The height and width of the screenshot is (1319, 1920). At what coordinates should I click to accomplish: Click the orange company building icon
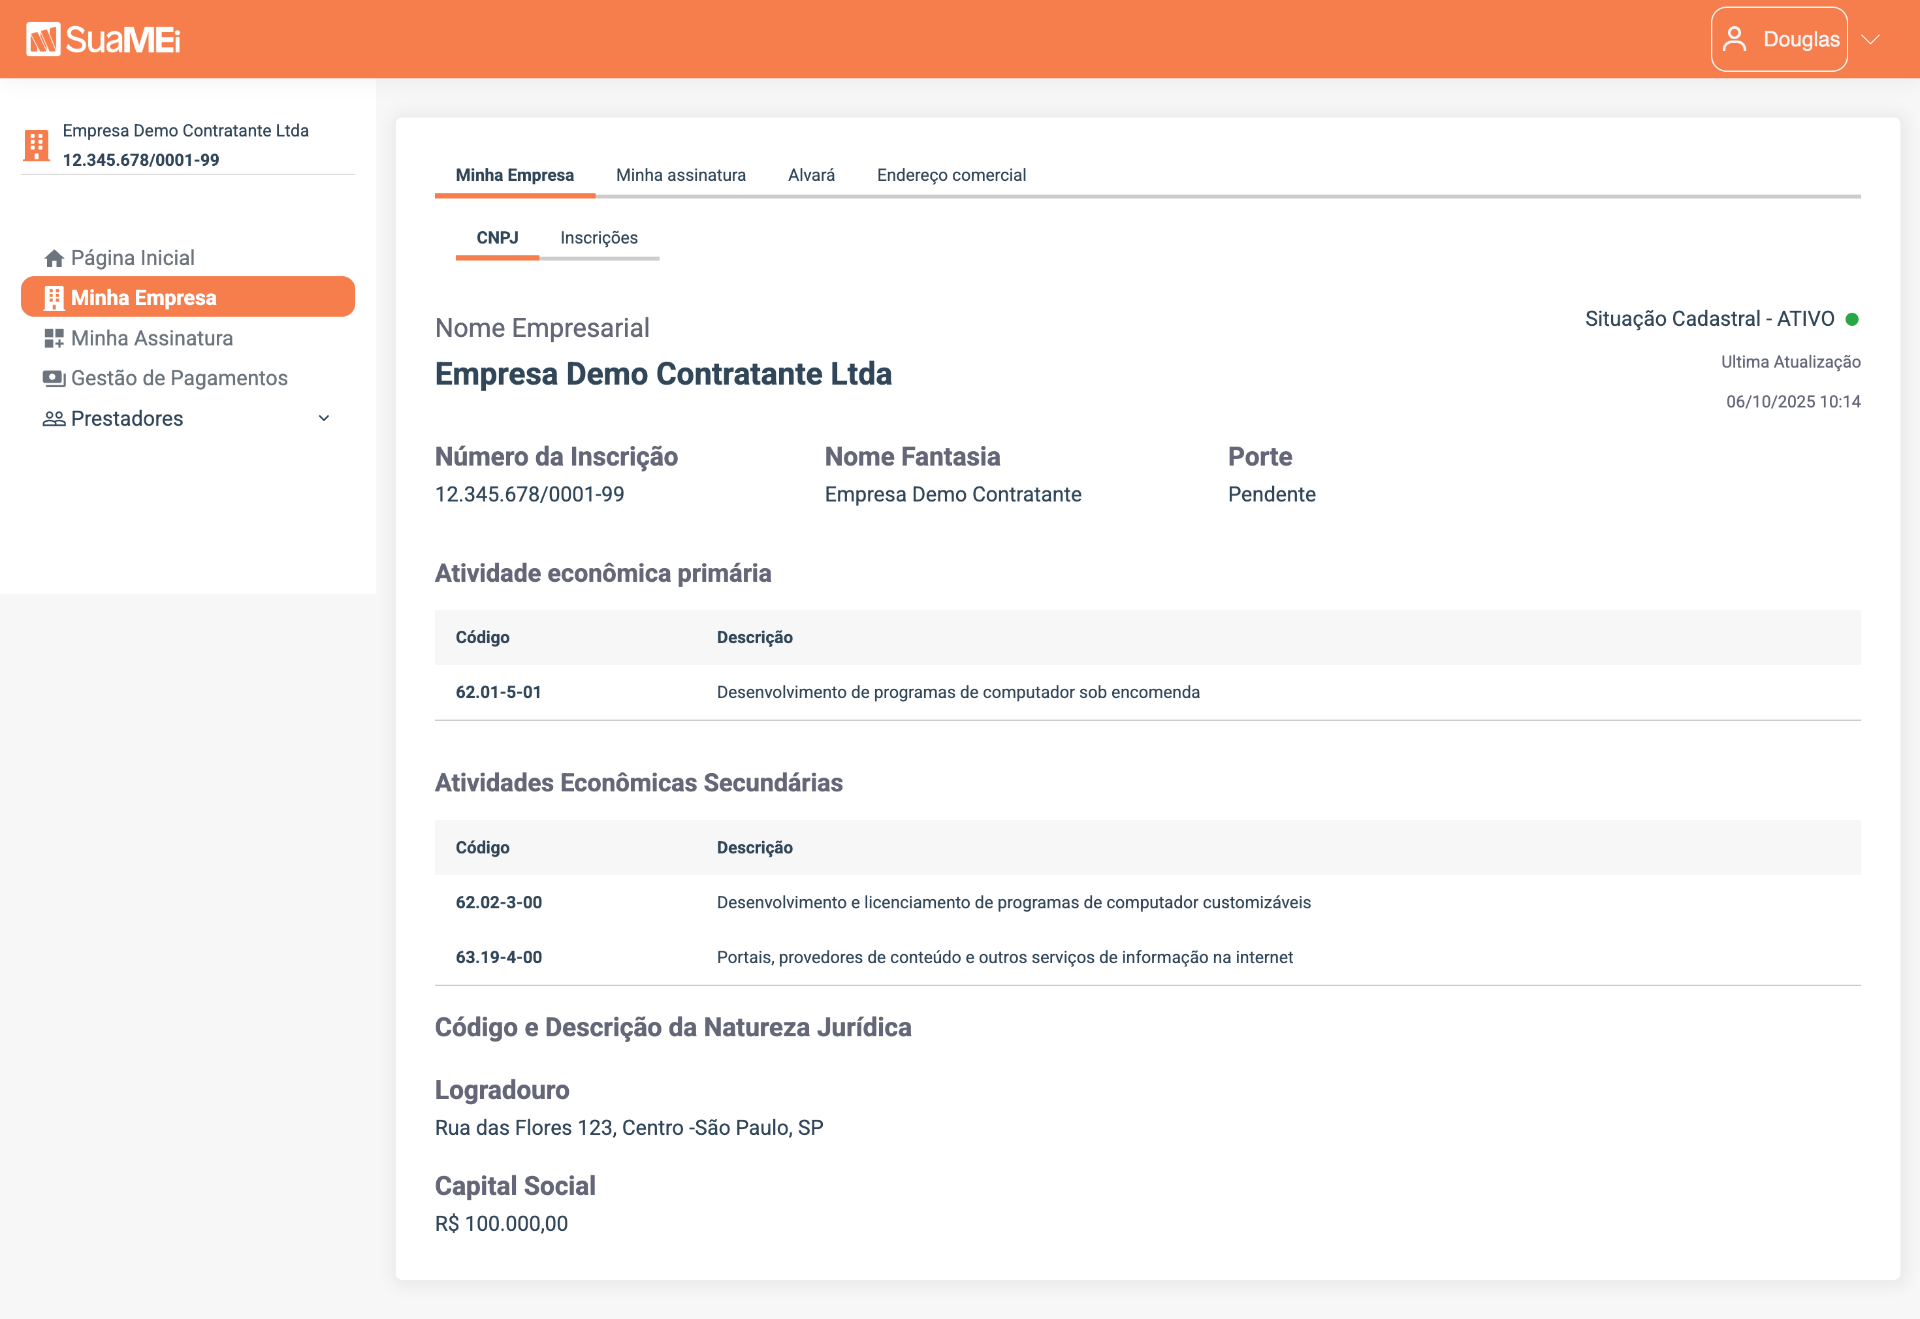37,145
